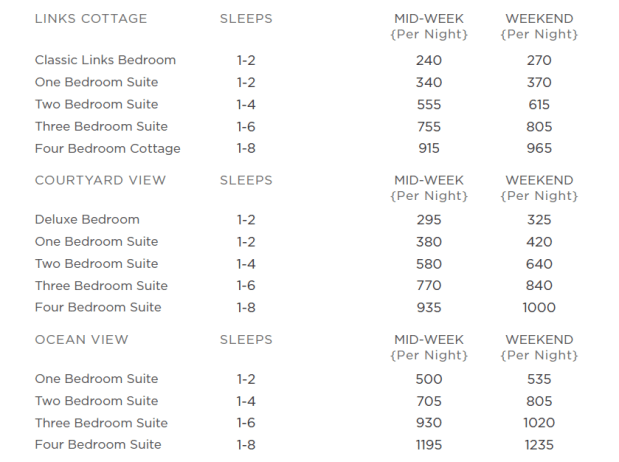Select the Four Bedroom Cottage row label
The height and width of the screenshot is (462, 619).
pos(108,149)
